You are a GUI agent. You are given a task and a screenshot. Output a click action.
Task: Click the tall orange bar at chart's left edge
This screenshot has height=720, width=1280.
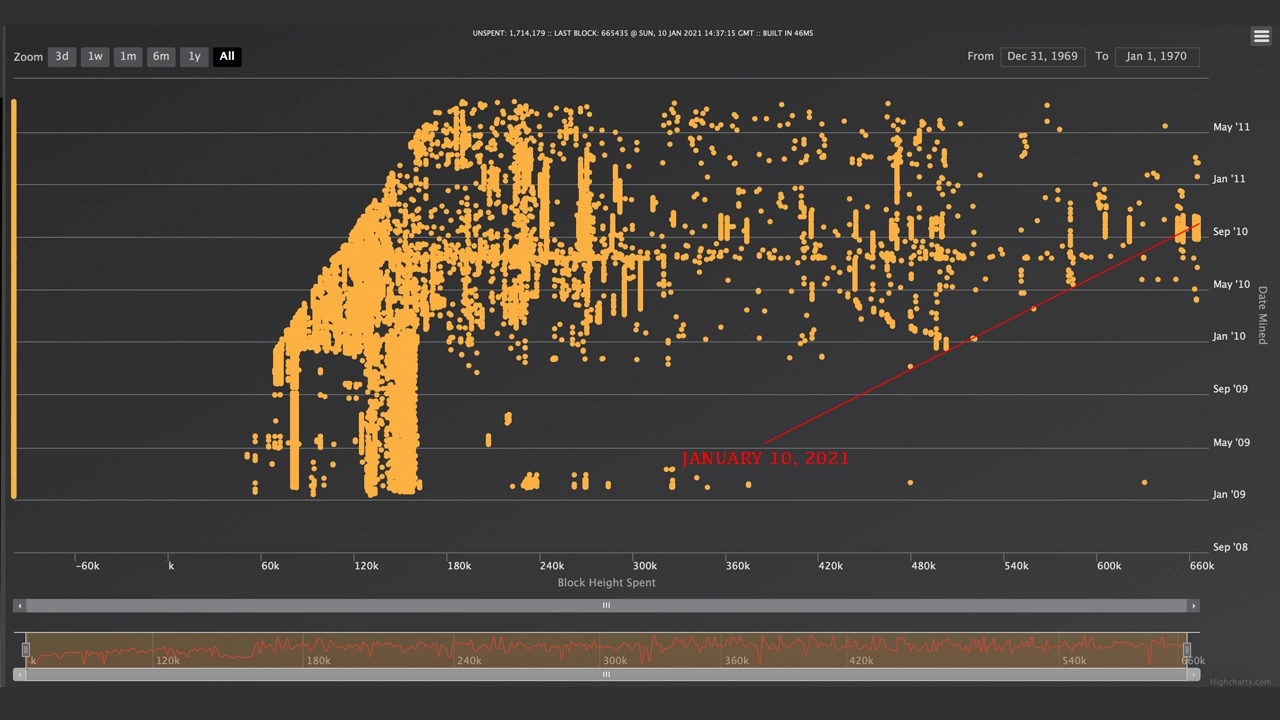pos(14,298)
